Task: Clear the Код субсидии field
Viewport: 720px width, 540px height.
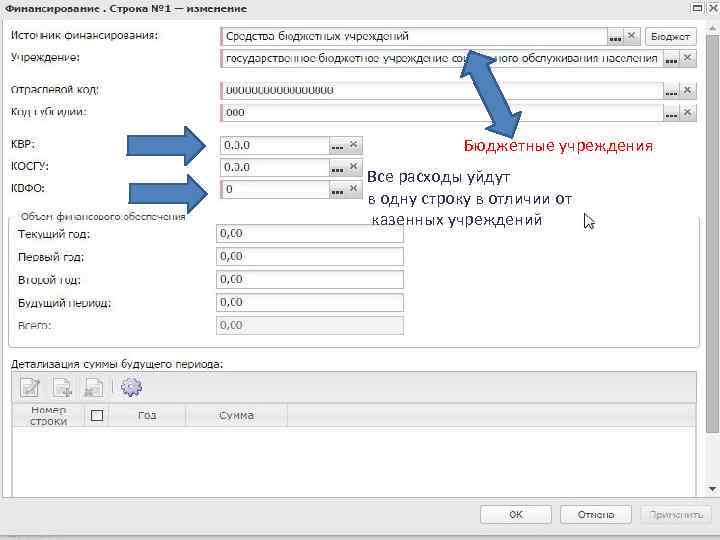Action: [x=687, y=113]
